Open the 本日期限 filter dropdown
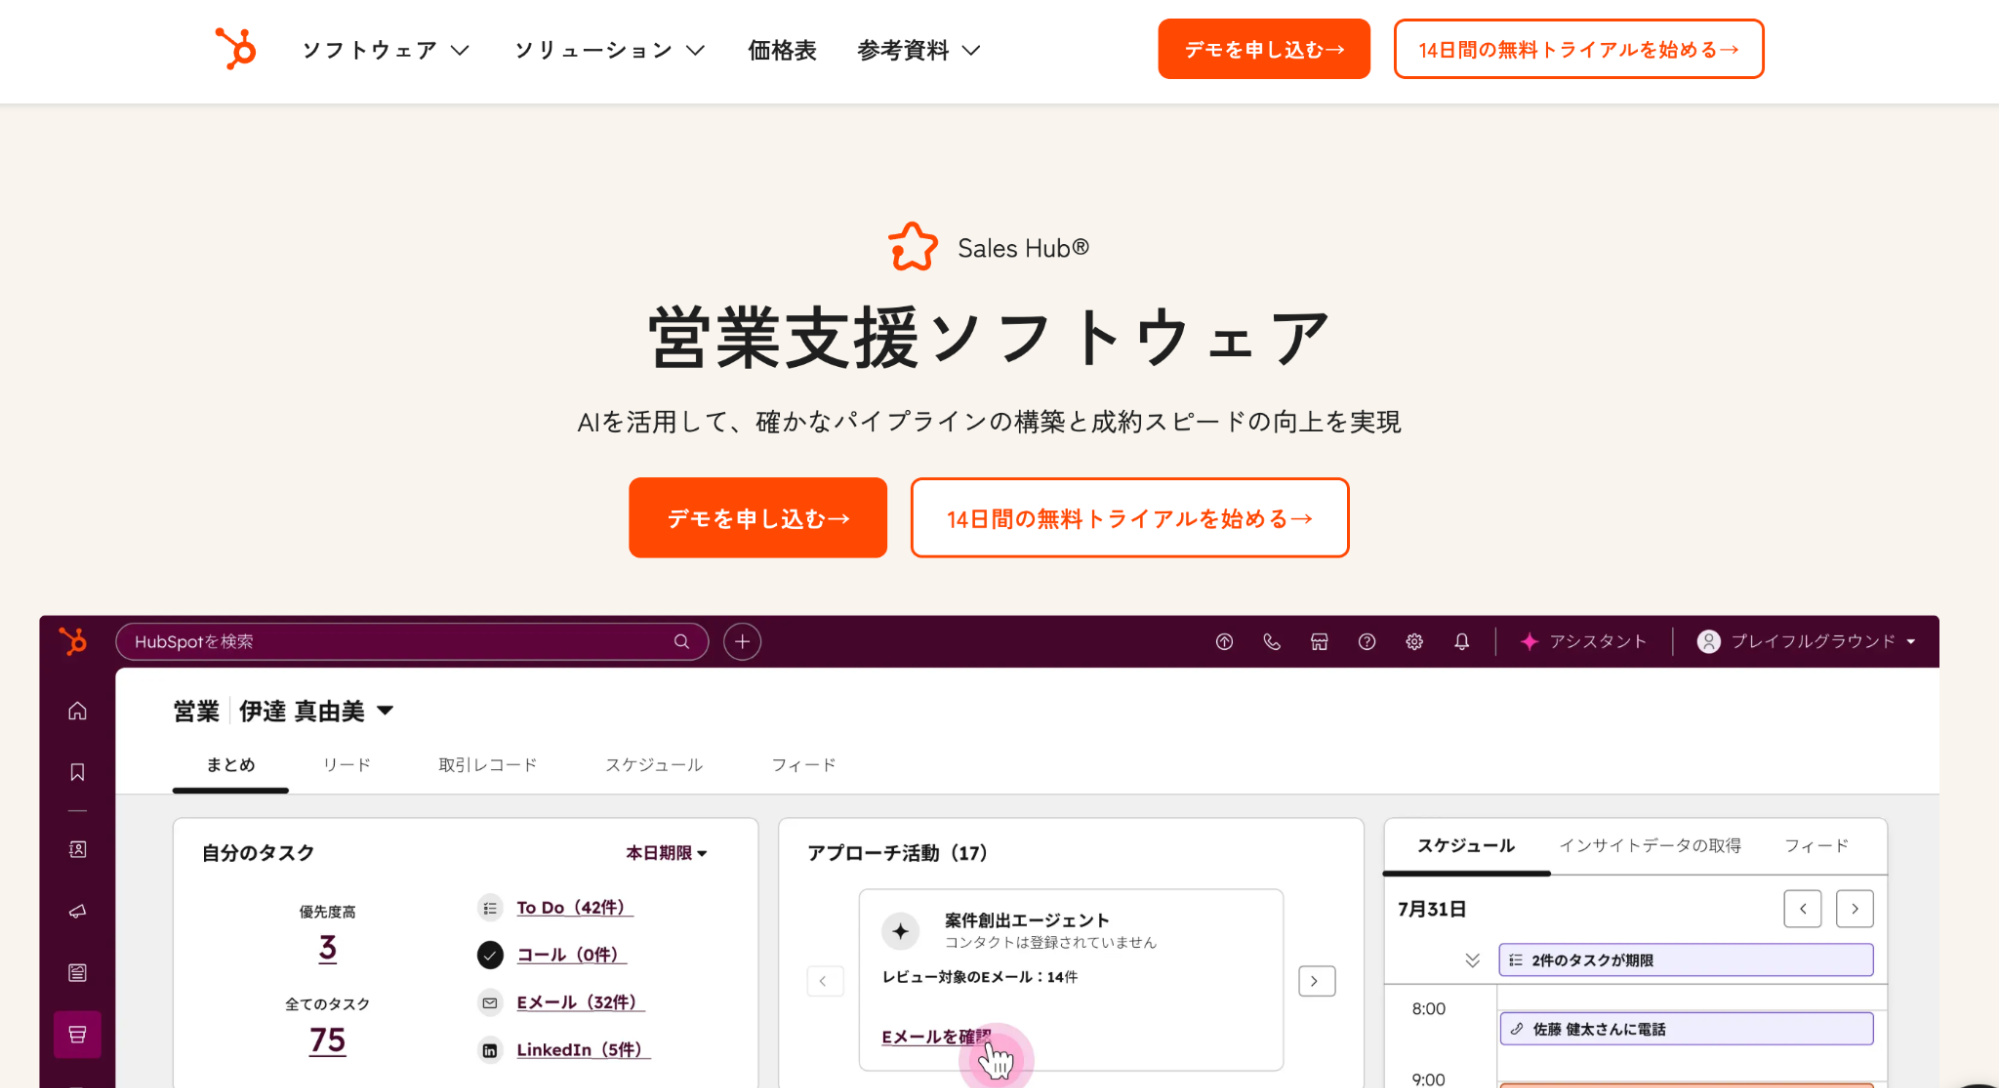Screen dimensions: 1999x1089 coord(666,853)
